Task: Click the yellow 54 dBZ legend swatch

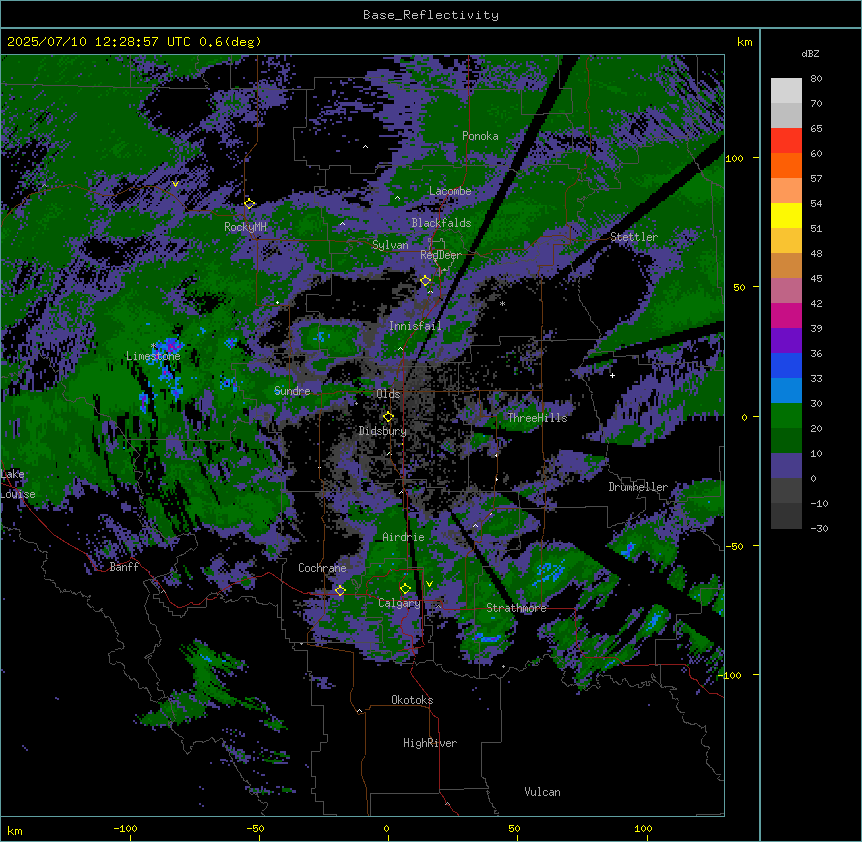Action: (x=786, y=215)
